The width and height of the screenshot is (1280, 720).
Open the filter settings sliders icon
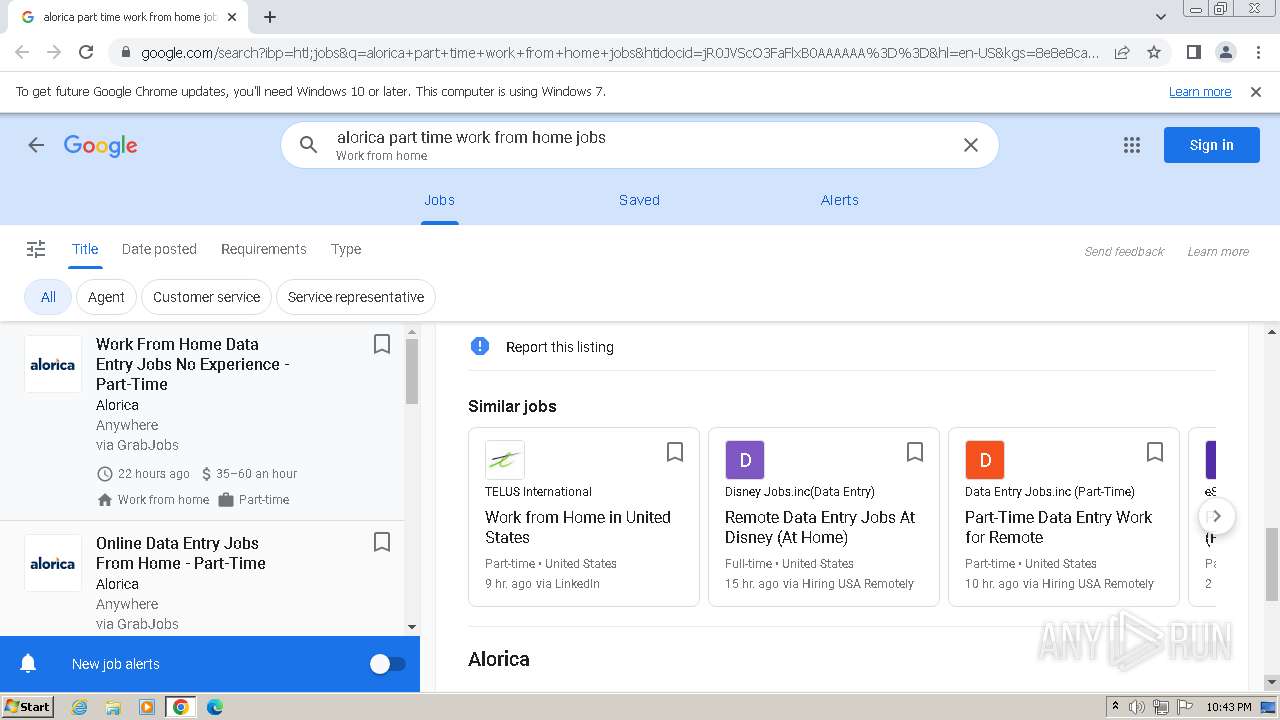point(36,249)
